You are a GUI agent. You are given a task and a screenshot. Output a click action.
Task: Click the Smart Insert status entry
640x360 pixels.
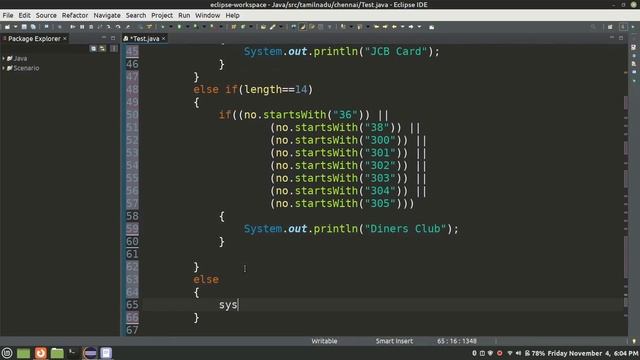(394, 341)
